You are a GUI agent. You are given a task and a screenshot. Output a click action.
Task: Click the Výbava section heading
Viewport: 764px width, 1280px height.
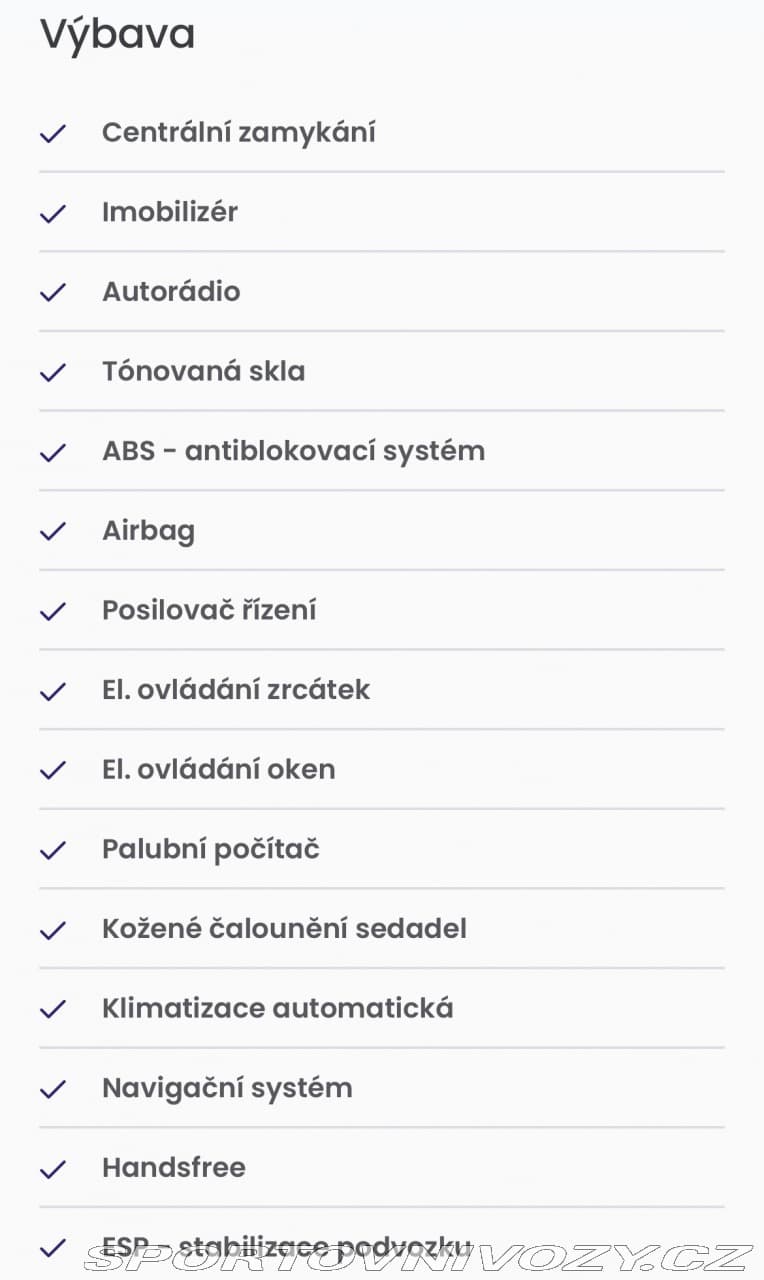coord(117,35)
